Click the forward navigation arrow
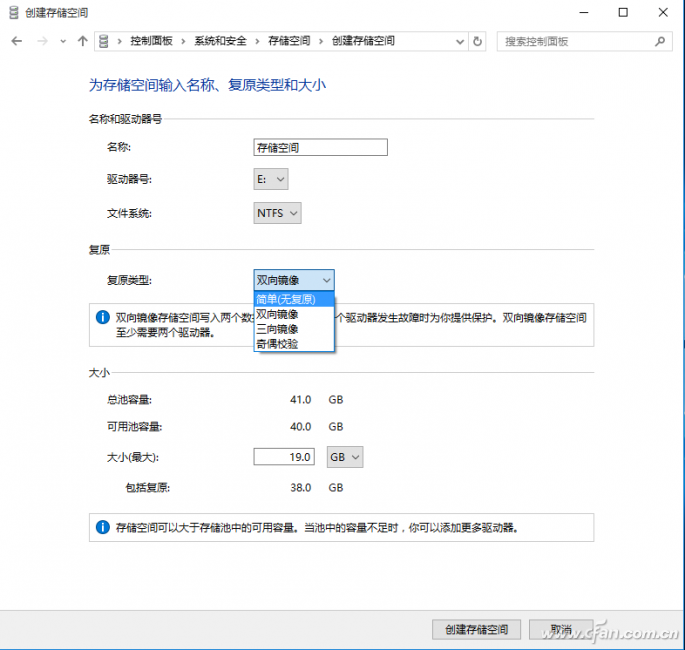 click(42, 41)
